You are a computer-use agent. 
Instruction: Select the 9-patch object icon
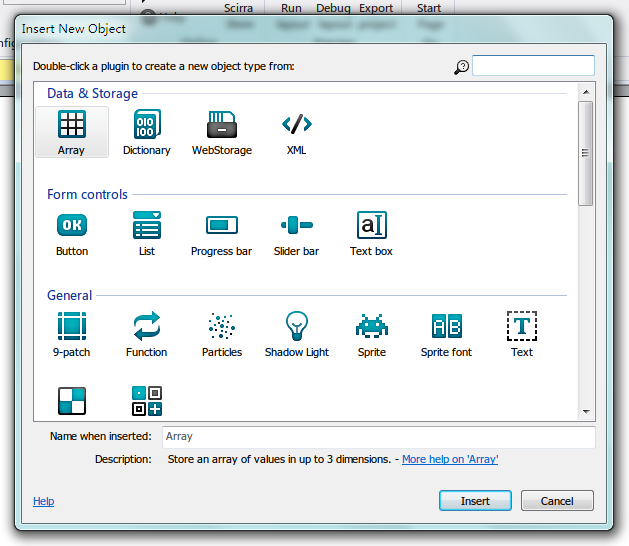[x=71, y=327]
